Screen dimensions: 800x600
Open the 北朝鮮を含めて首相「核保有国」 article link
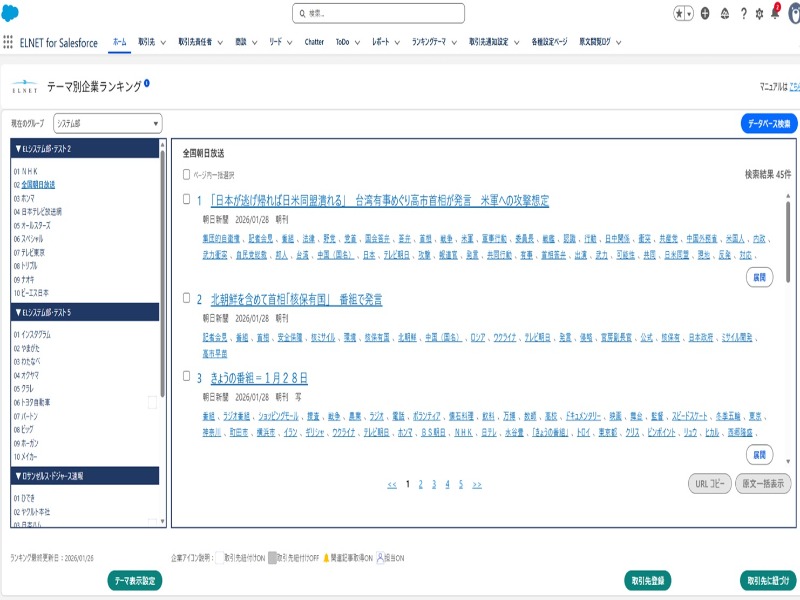[296, 299]
